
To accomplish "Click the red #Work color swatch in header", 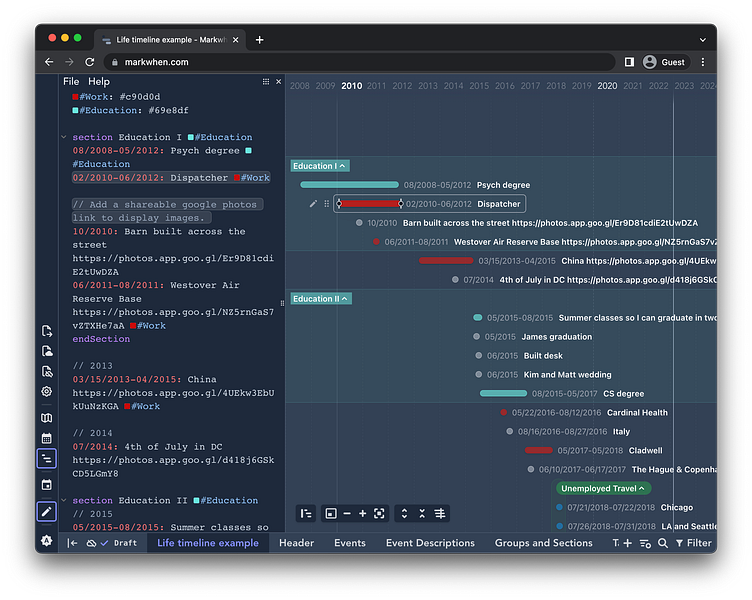I will tap(75, 97).
